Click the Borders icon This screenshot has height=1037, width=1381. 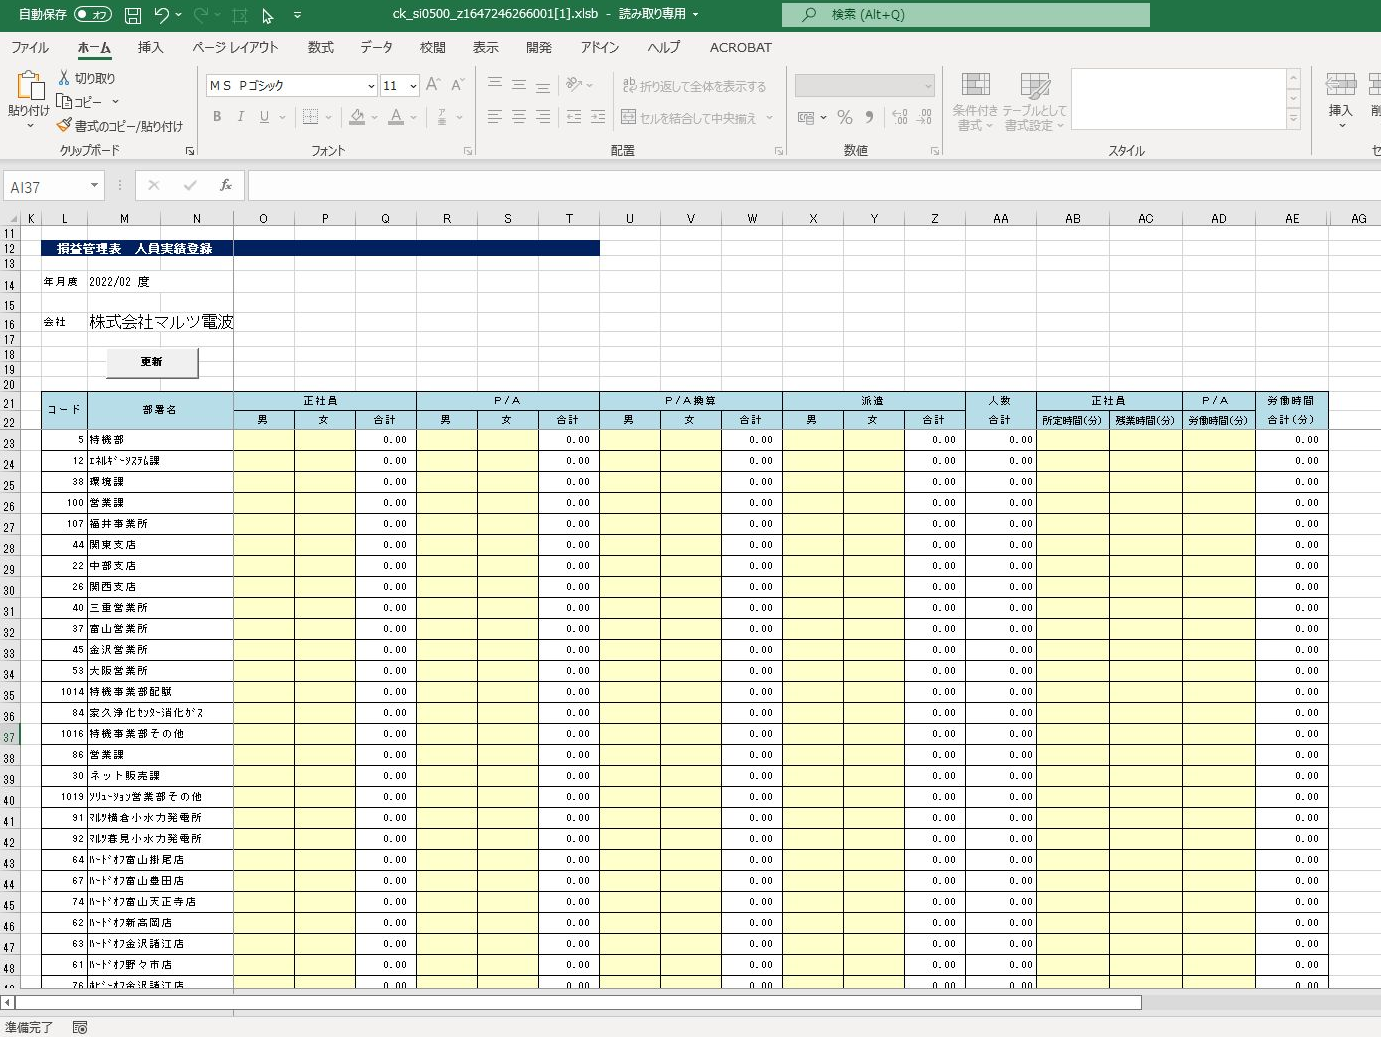tap(311, 117)
